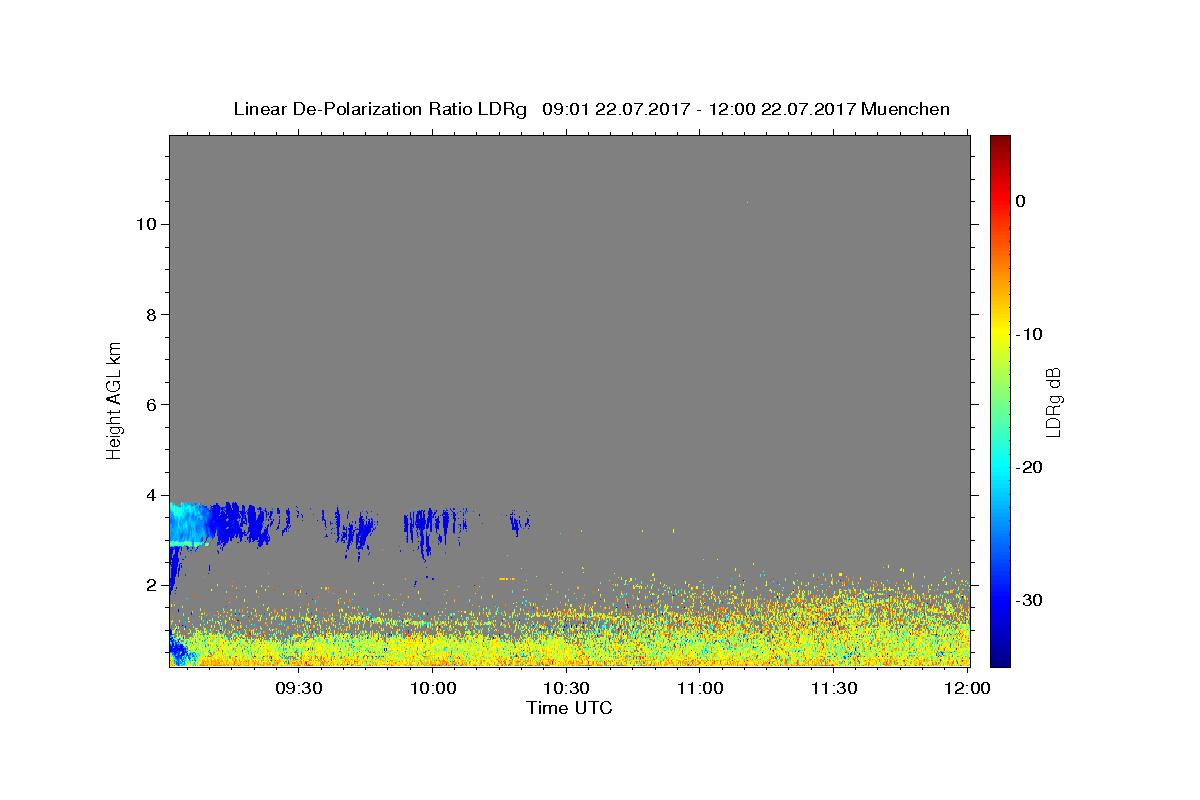The height and width of the screenshot is (800, 1200).
Task: Click the yellow -10 dB colorbar region
Action: coord(1000,334)
